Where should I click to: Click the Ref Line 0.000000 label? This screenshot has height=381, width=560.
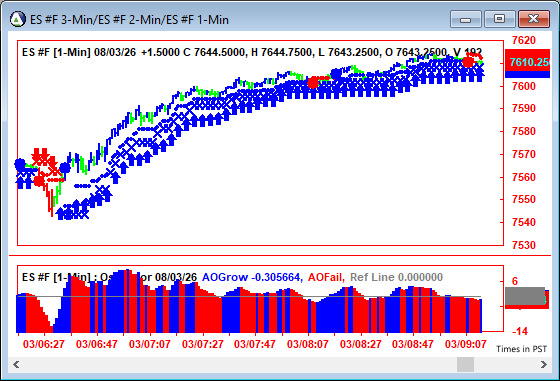pos(396,277)
